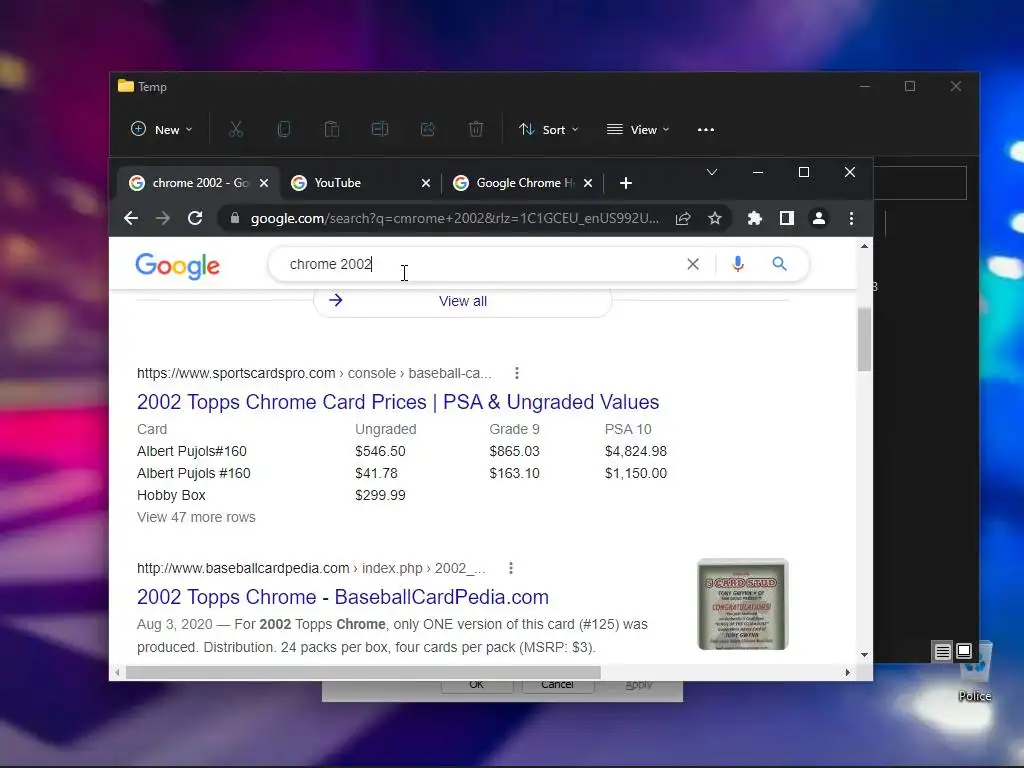Open Chrome's three-dot menu

(851, 218)
